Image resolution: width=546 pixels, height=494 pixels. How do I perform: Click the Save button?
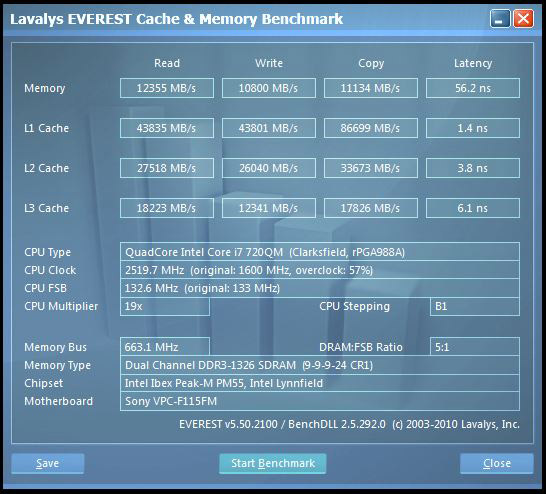tap(48, 463)
